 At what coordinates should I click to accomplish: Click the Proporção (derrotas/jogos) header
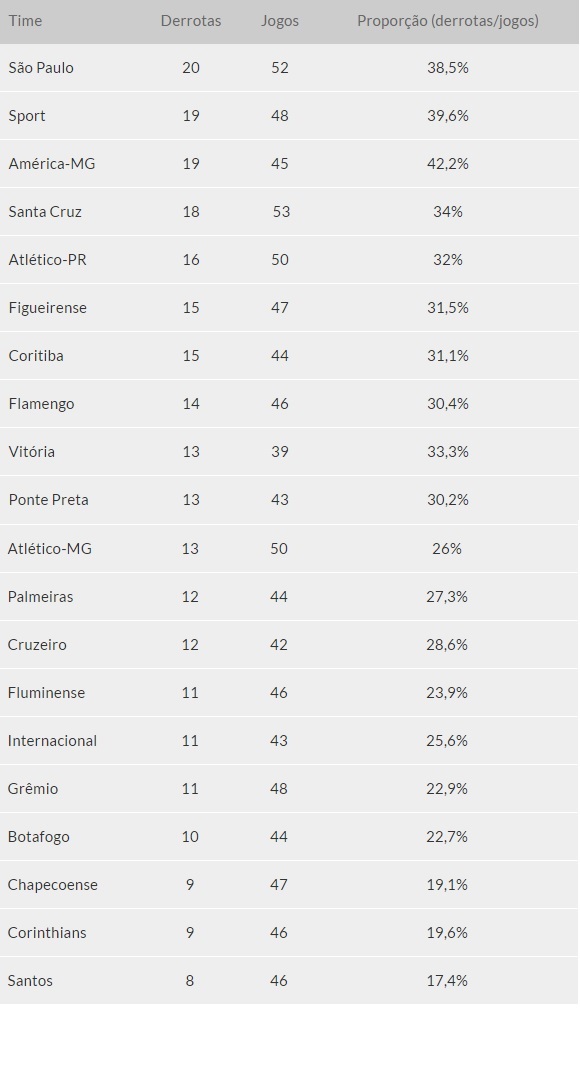(448, 21)
